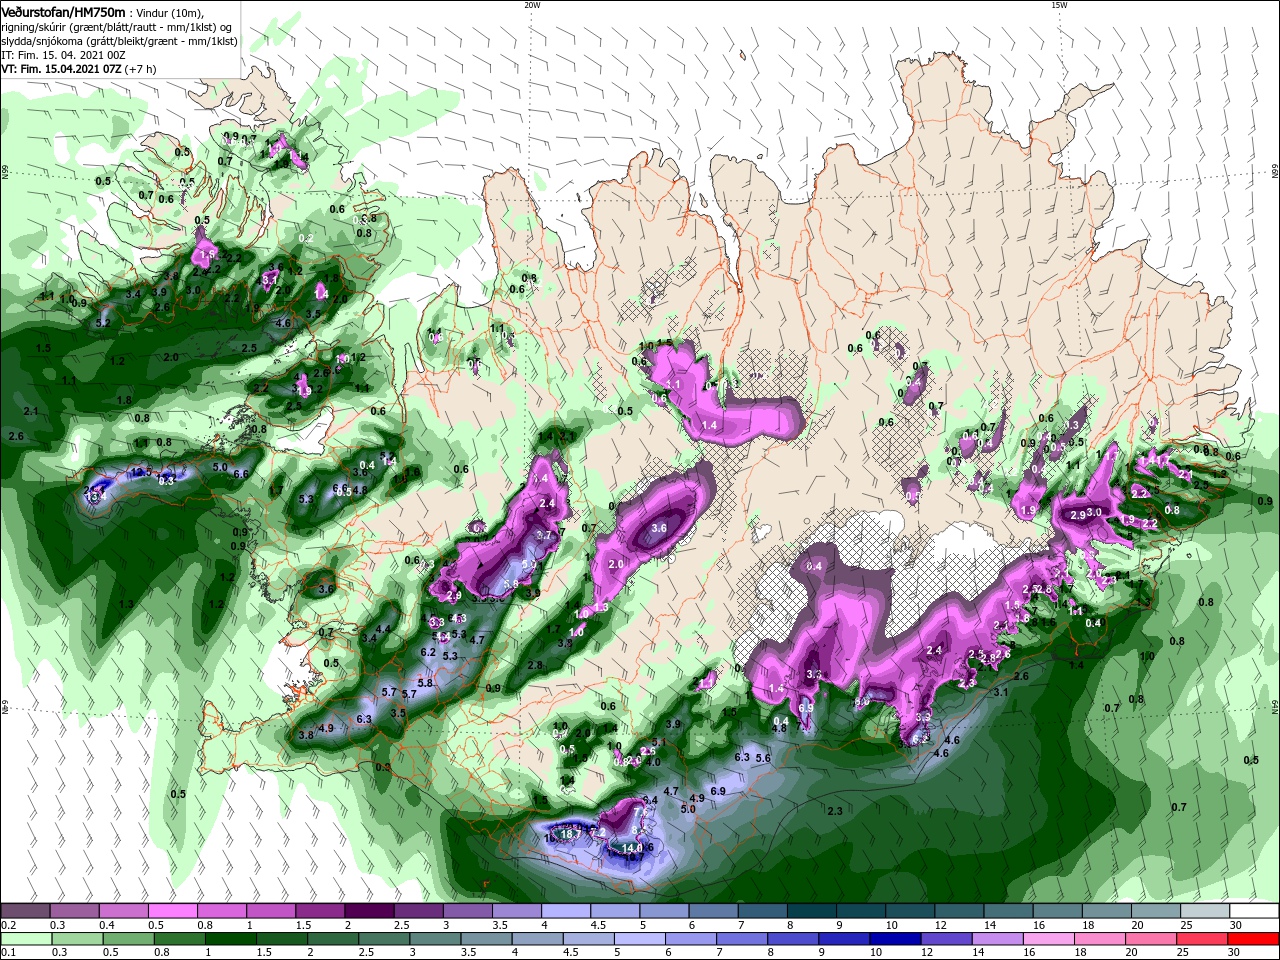The image size is (1280, 960).
Task: Click the 14.0 precipitation value
Action: coord(632,848)
